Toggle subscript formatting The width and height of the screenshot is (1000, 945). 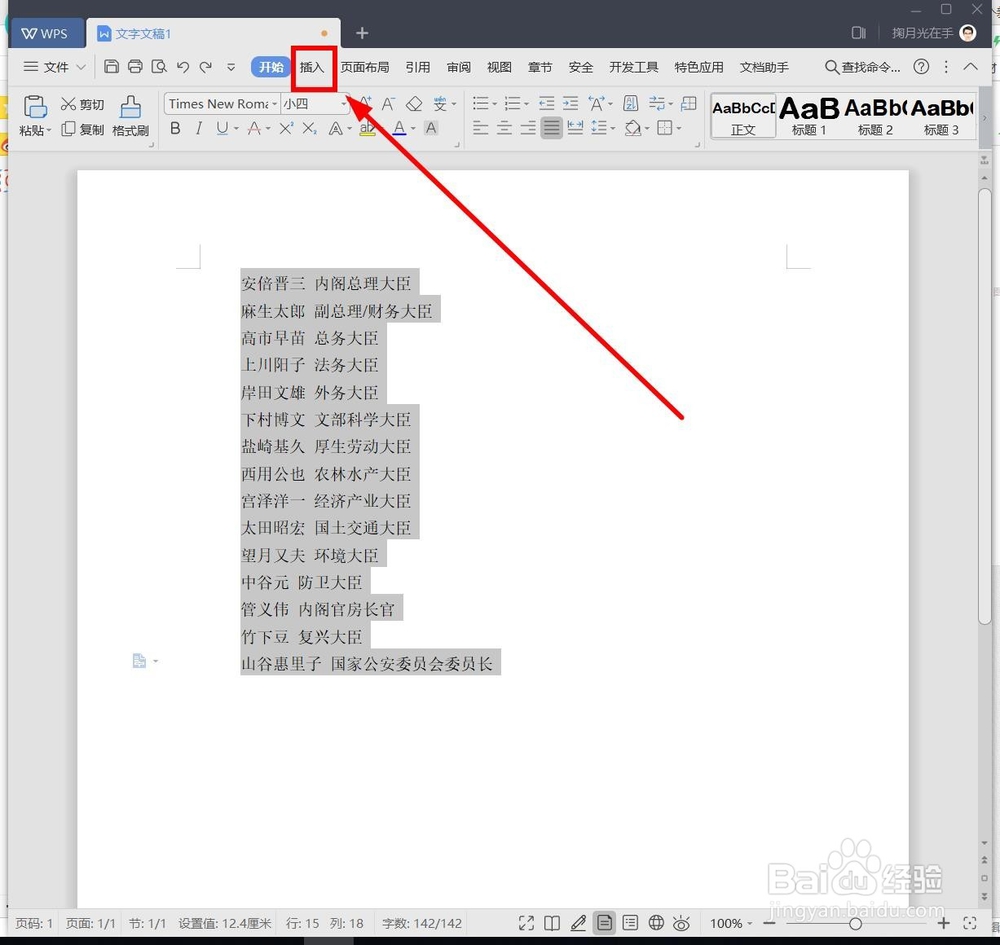tap(309, 129)
